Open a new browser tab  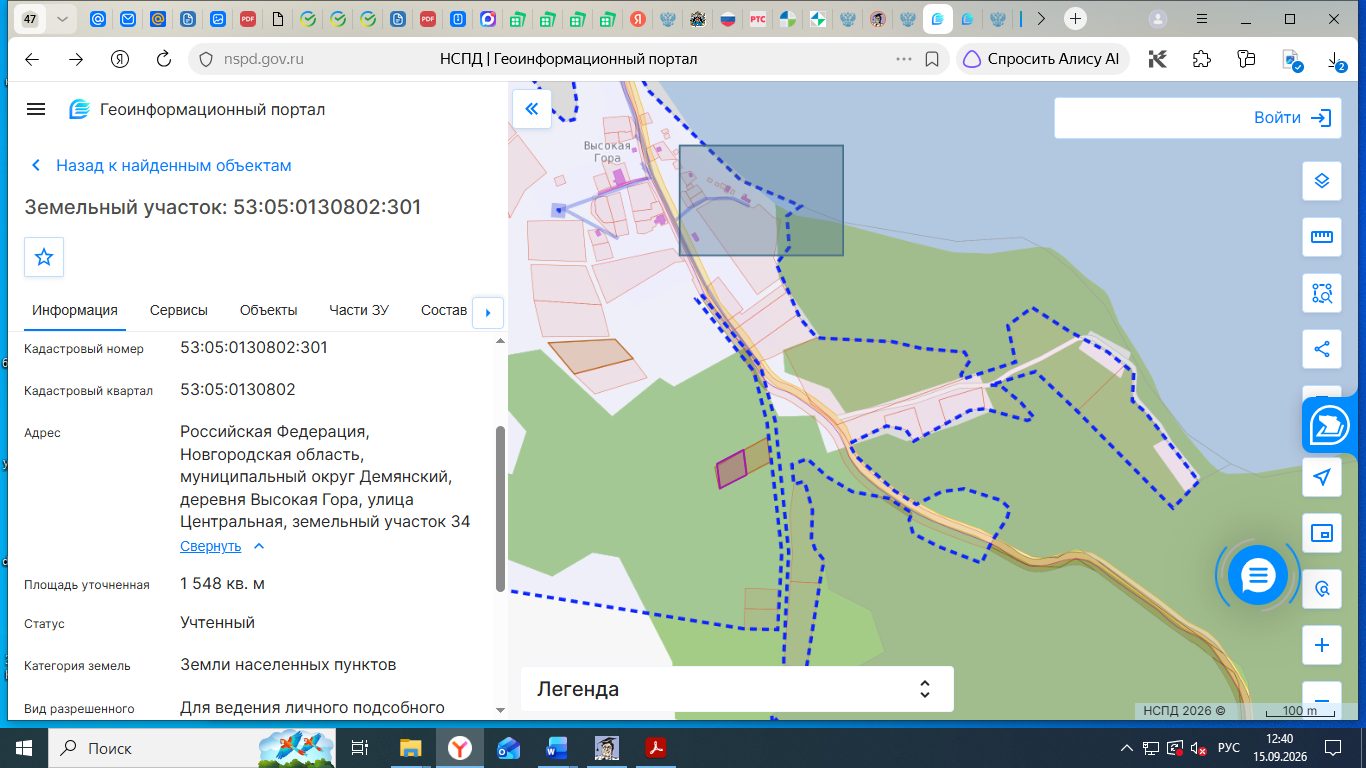point(1075,18)
